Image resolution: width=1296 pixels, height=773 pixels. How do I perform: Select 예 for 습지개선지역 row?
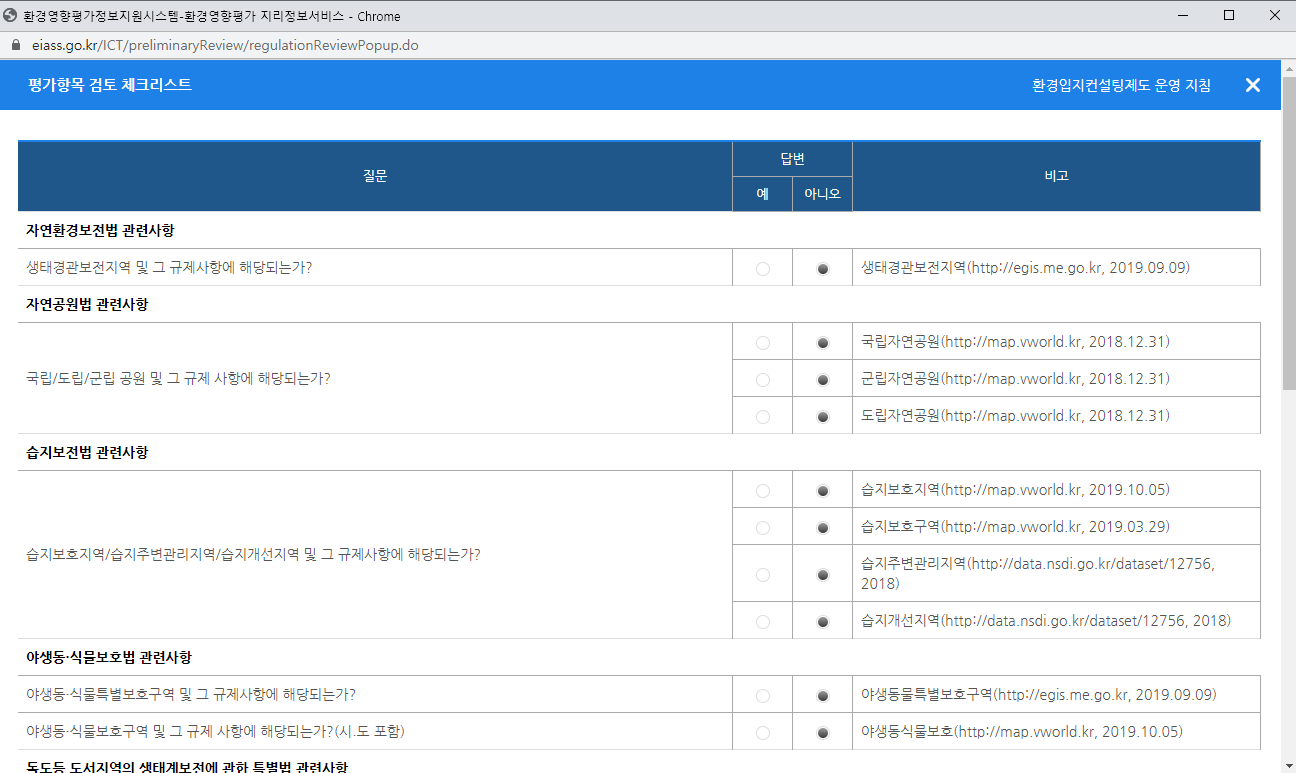click(763, 621)
